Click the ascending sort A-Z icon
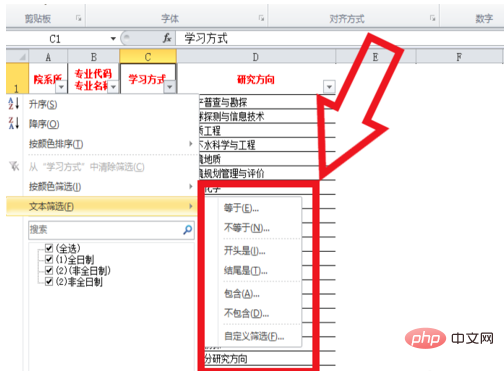This screenshot has height=371, width=504. 13,104
